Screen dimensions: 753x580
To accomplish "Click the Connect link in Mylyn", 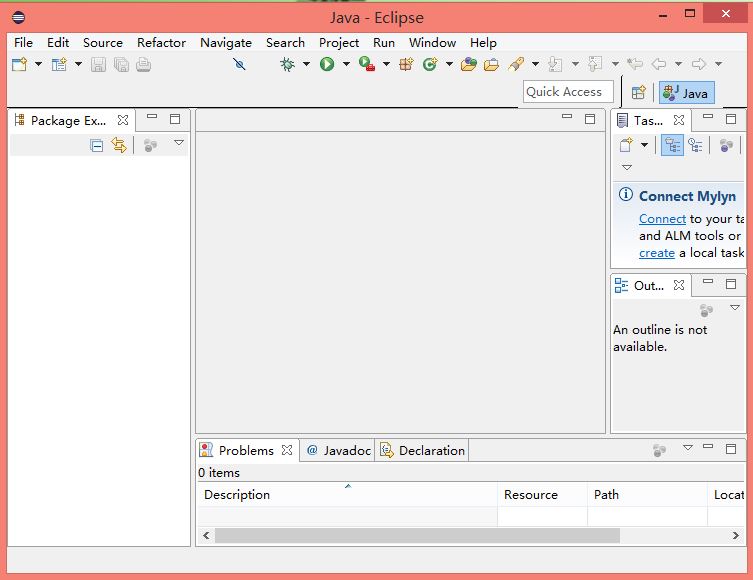I will pos(662,219).
